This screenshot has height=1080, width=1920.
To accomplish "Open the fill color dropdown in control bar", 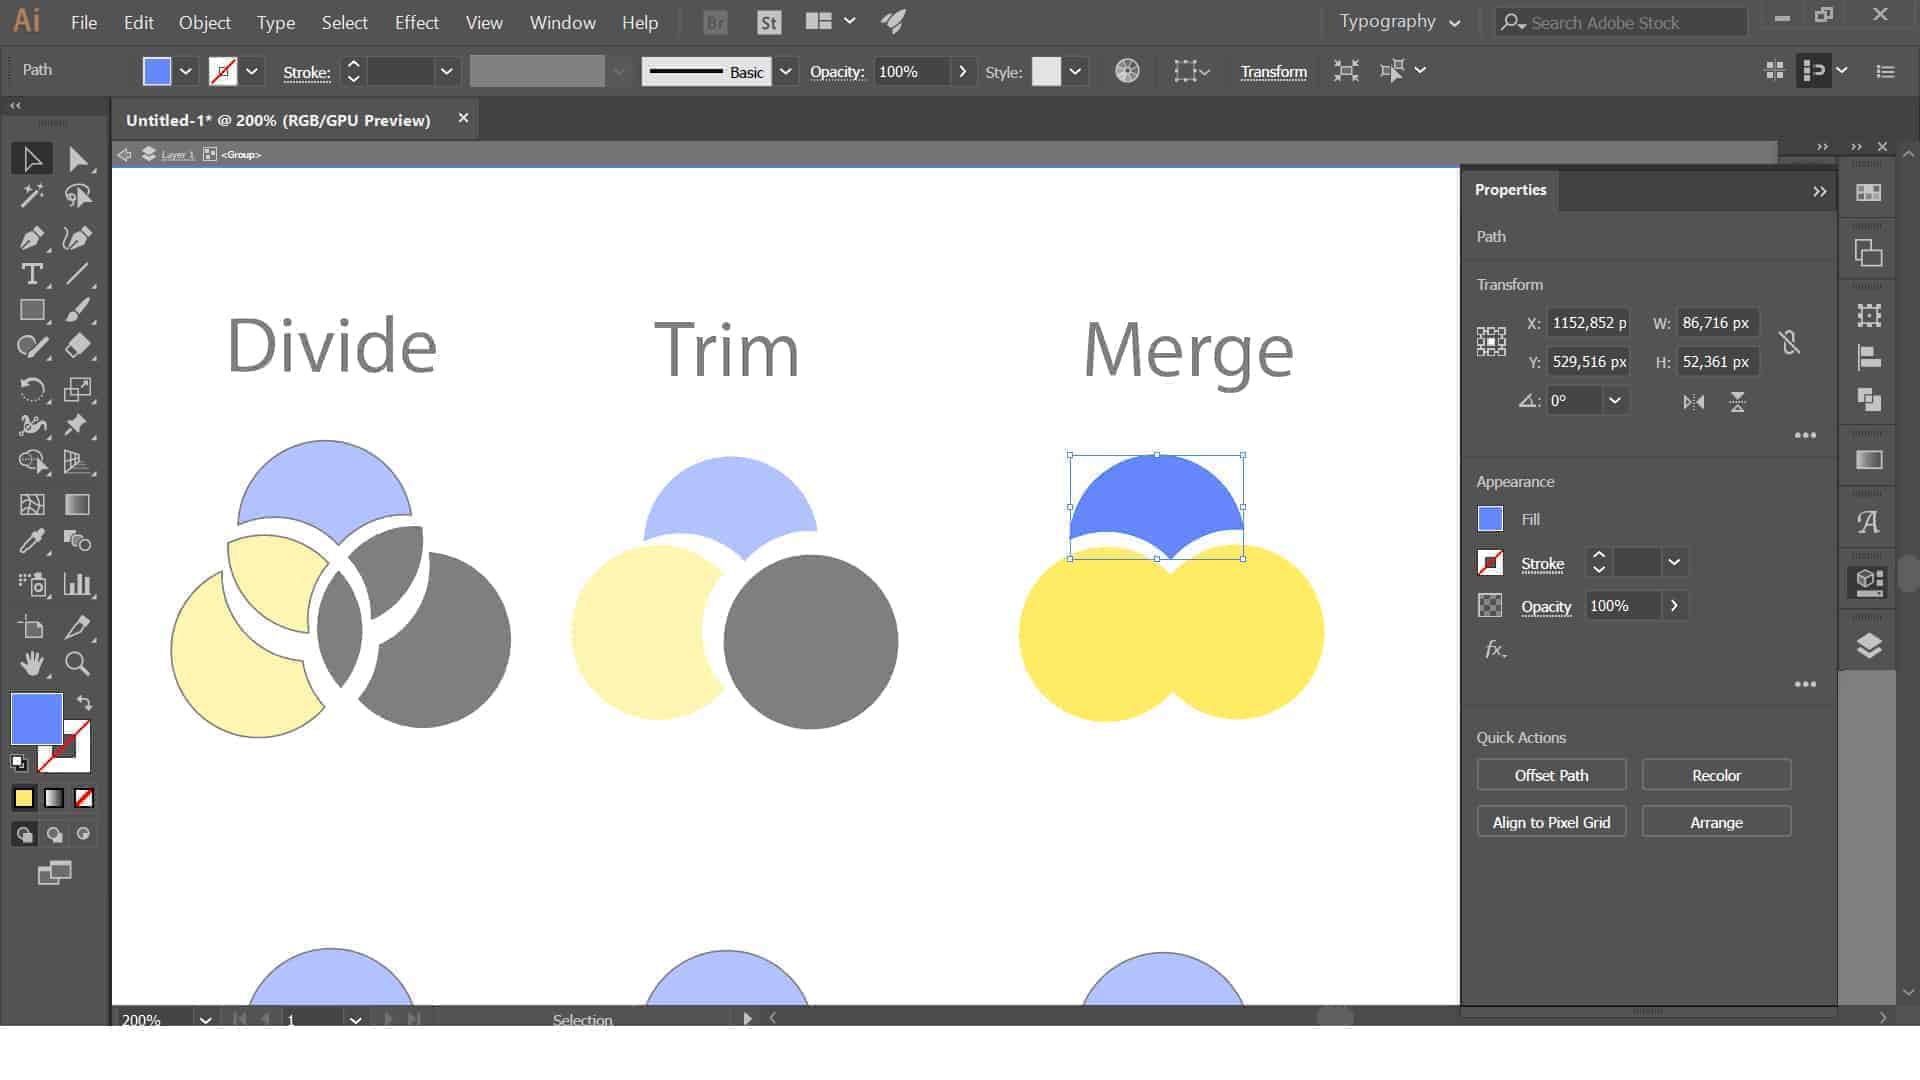I will click(x=185, y=72).
